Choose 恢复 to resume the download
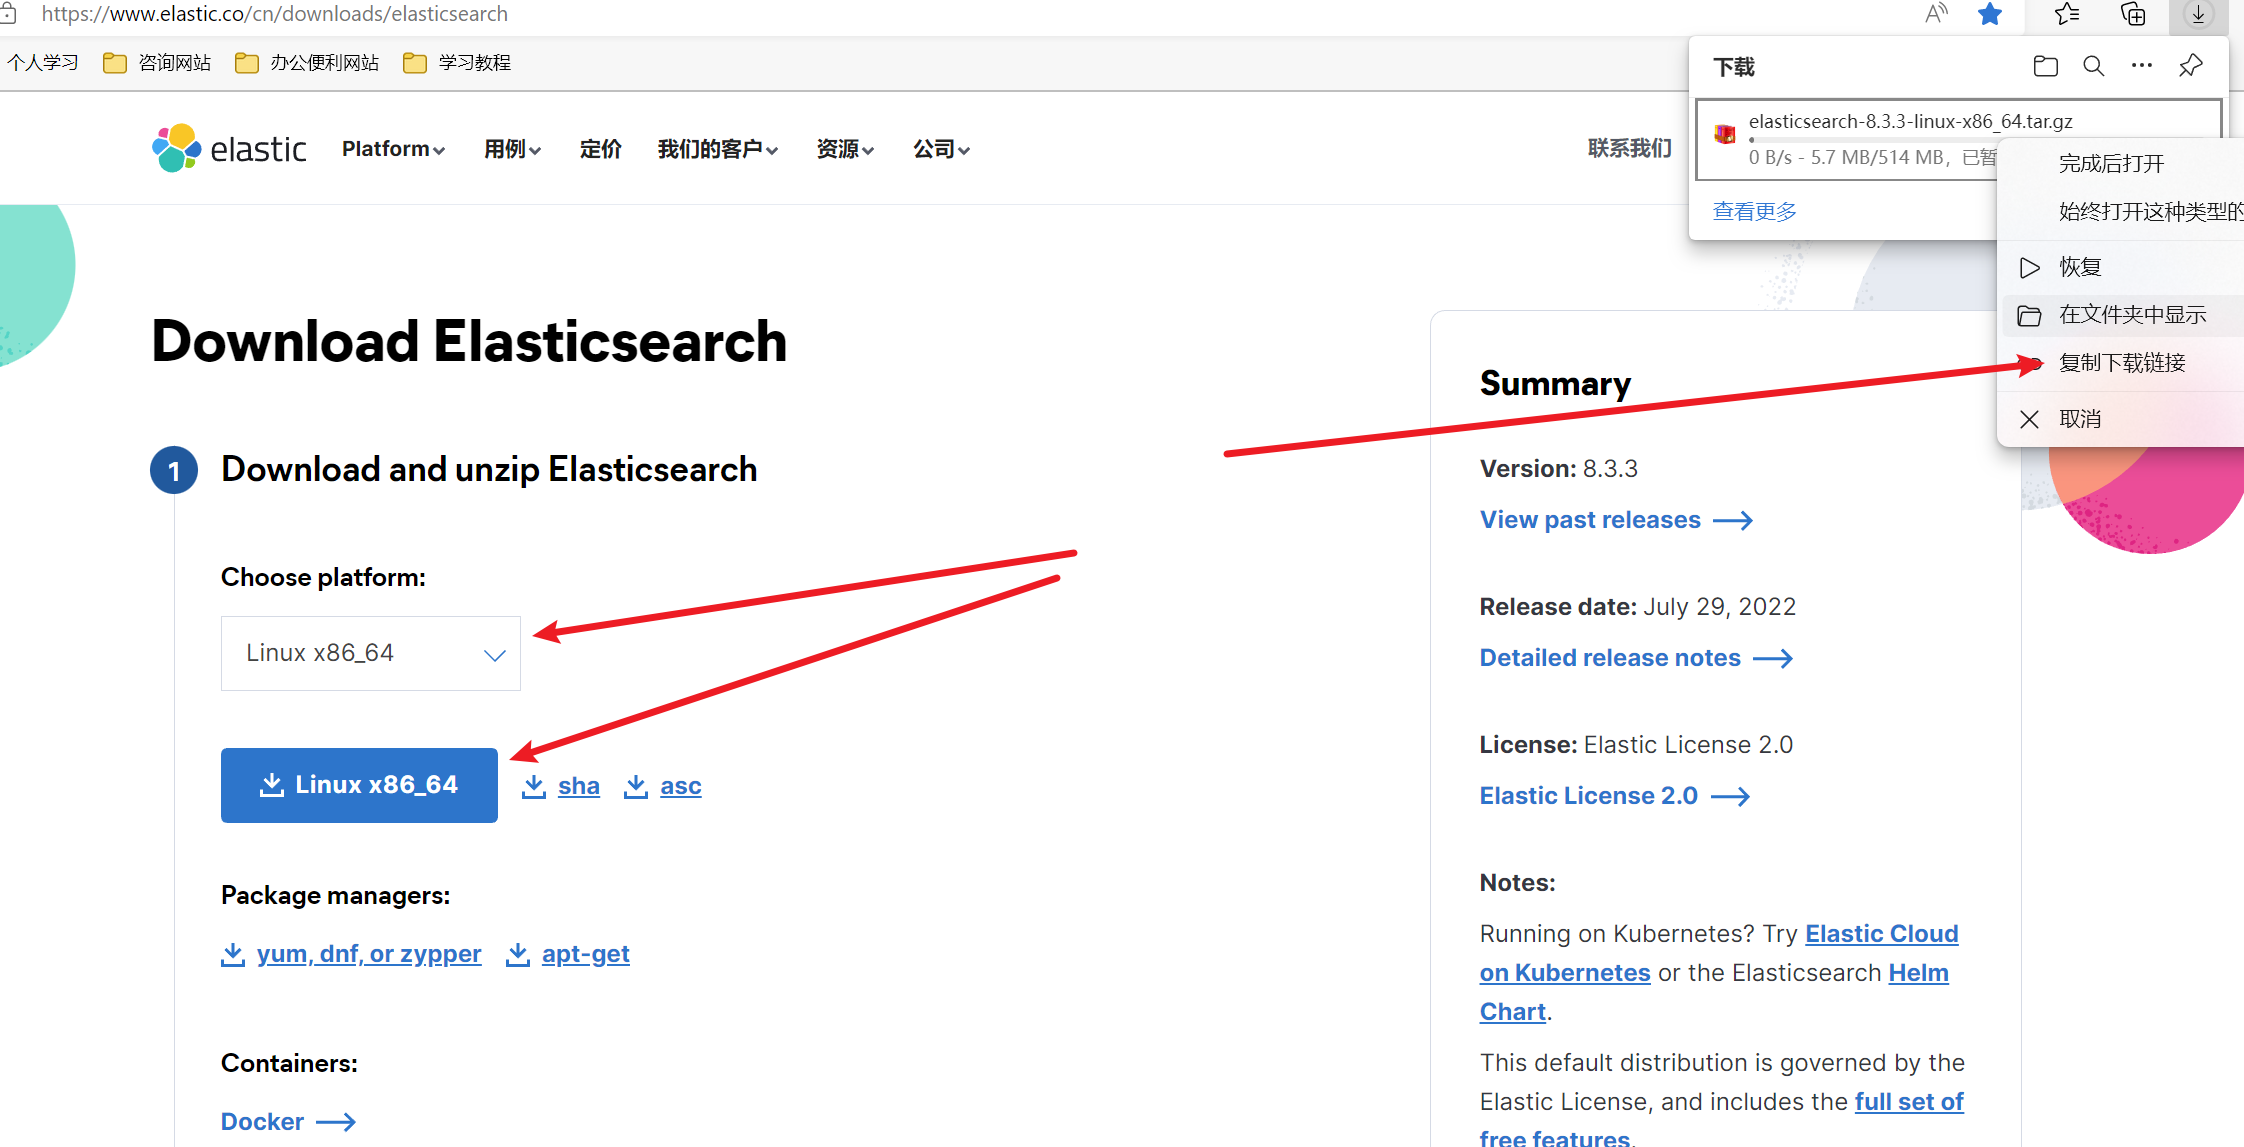The image size is (2244, 1147). (2121, 267)
